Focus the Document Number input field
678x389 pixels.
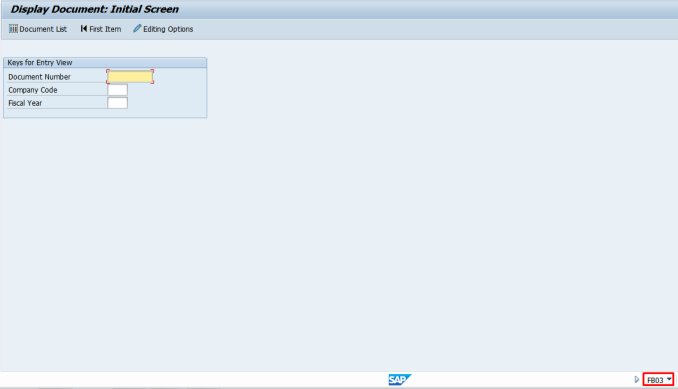pos(130,77)
